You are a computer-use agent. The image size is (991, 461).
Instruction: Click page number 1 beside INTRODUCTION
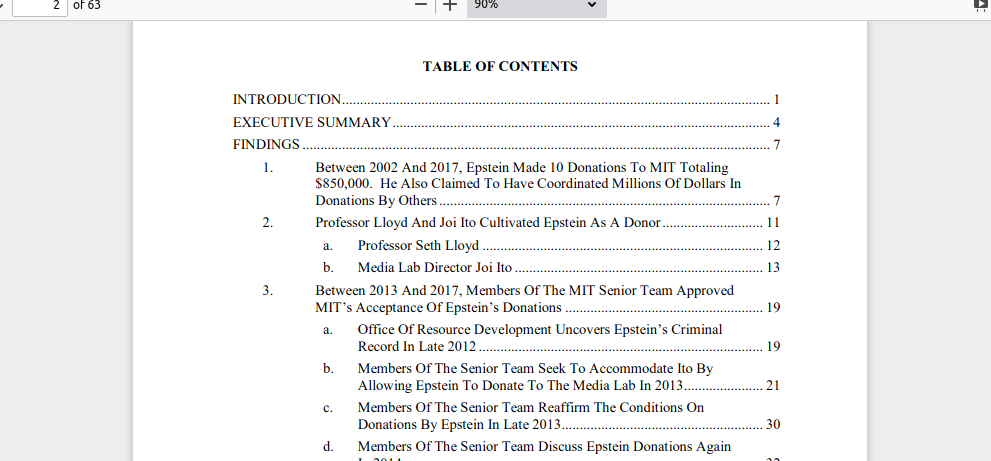777,100
